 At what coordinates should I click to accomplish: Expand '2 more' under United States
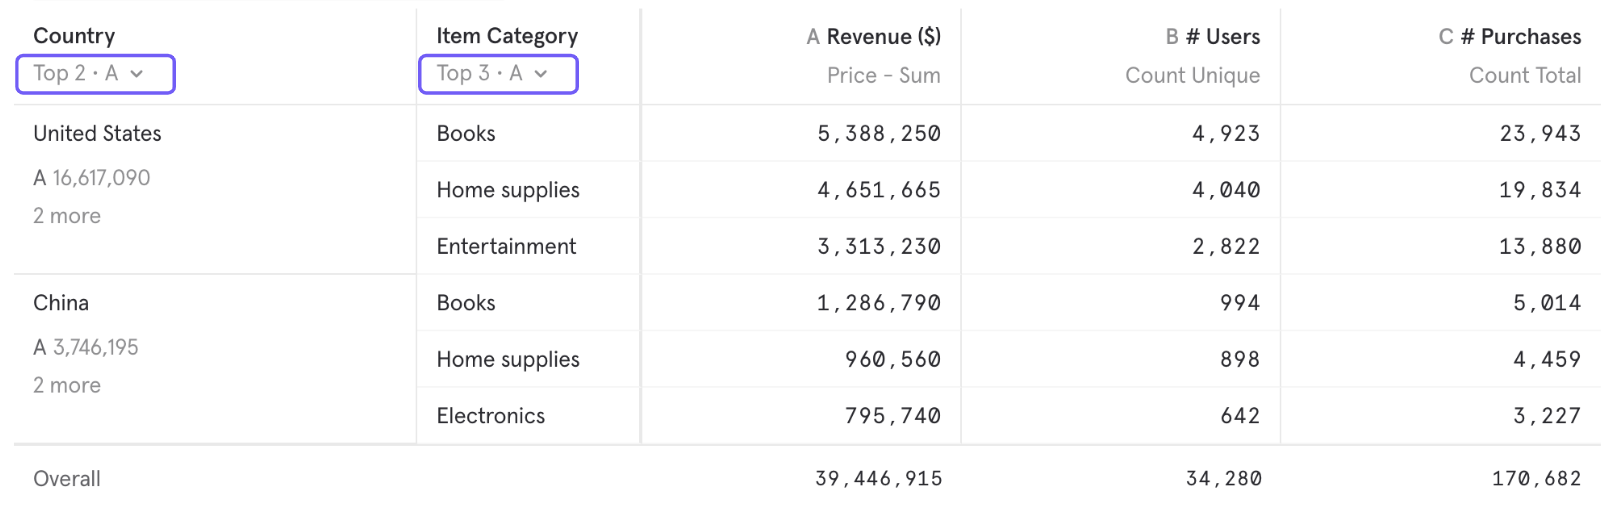pos(67,216)
